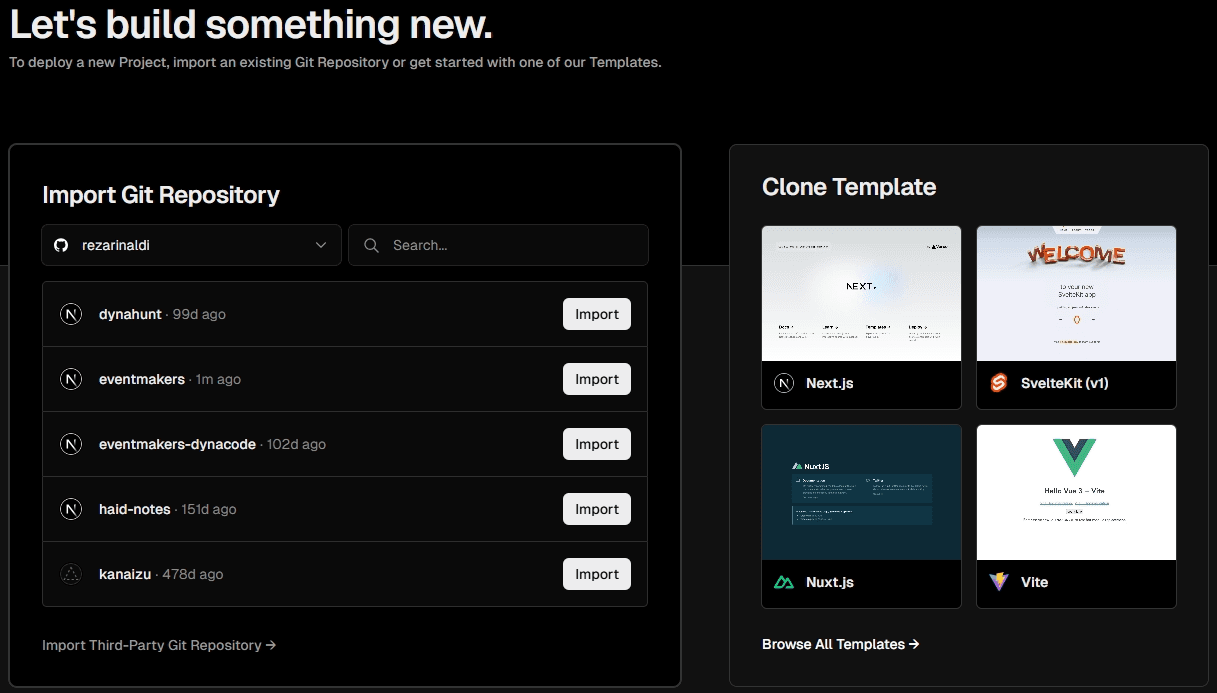Open Browse All Templates link
Image resolution: width=1217 pixels, height=693 pixels.
click(841, 644)
